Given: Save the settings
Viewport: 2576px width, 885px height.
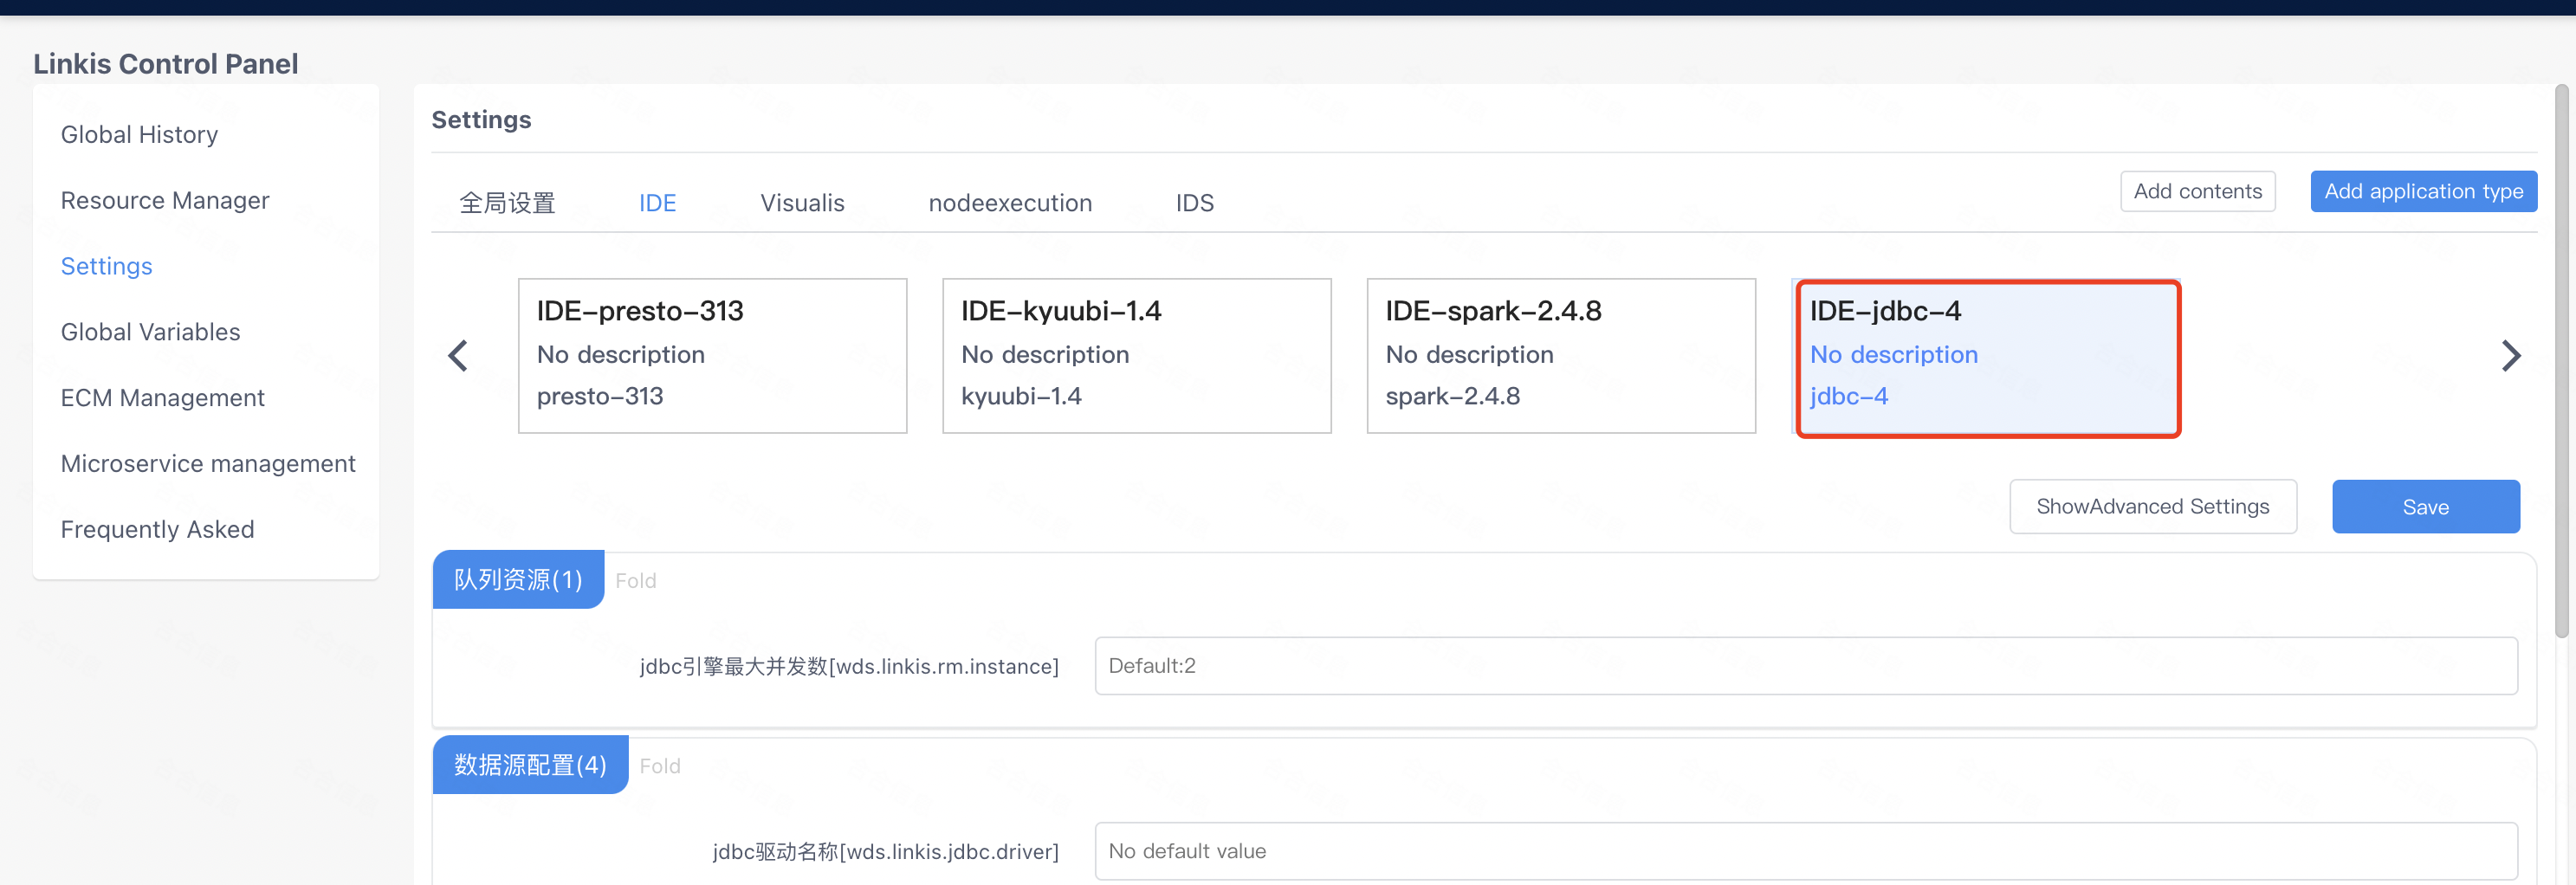Looking at the screenshot, I should coord(2425,507).
